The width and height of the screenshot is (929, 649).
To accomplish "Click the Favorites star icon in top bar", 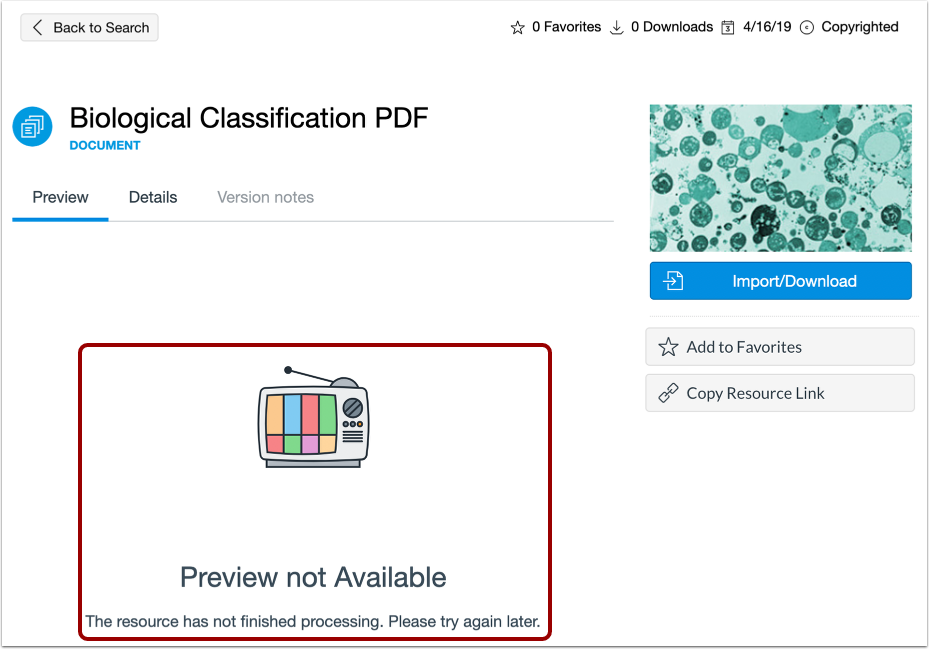I will click(x=518, y=27).
